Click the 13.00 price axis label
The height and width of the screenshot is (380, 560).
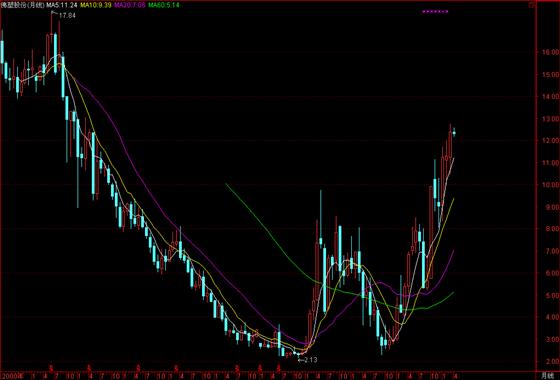pyautogui.click(x=548, y=119)
